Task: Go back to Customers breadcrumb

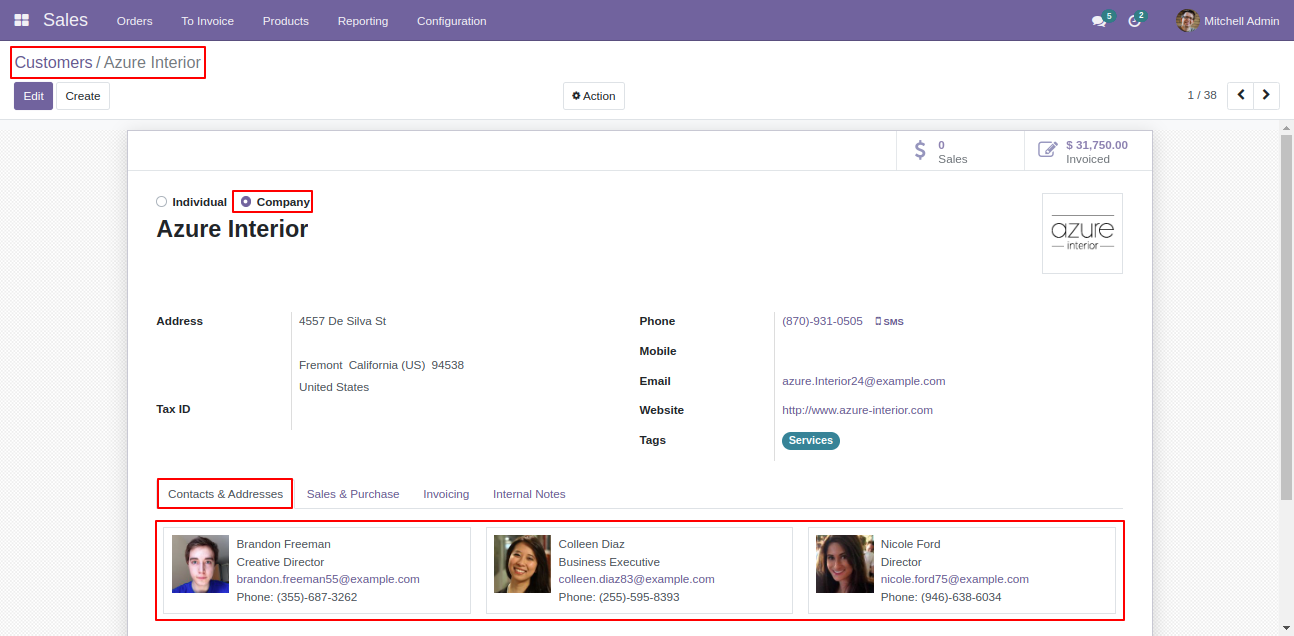Action: point(54,62)
